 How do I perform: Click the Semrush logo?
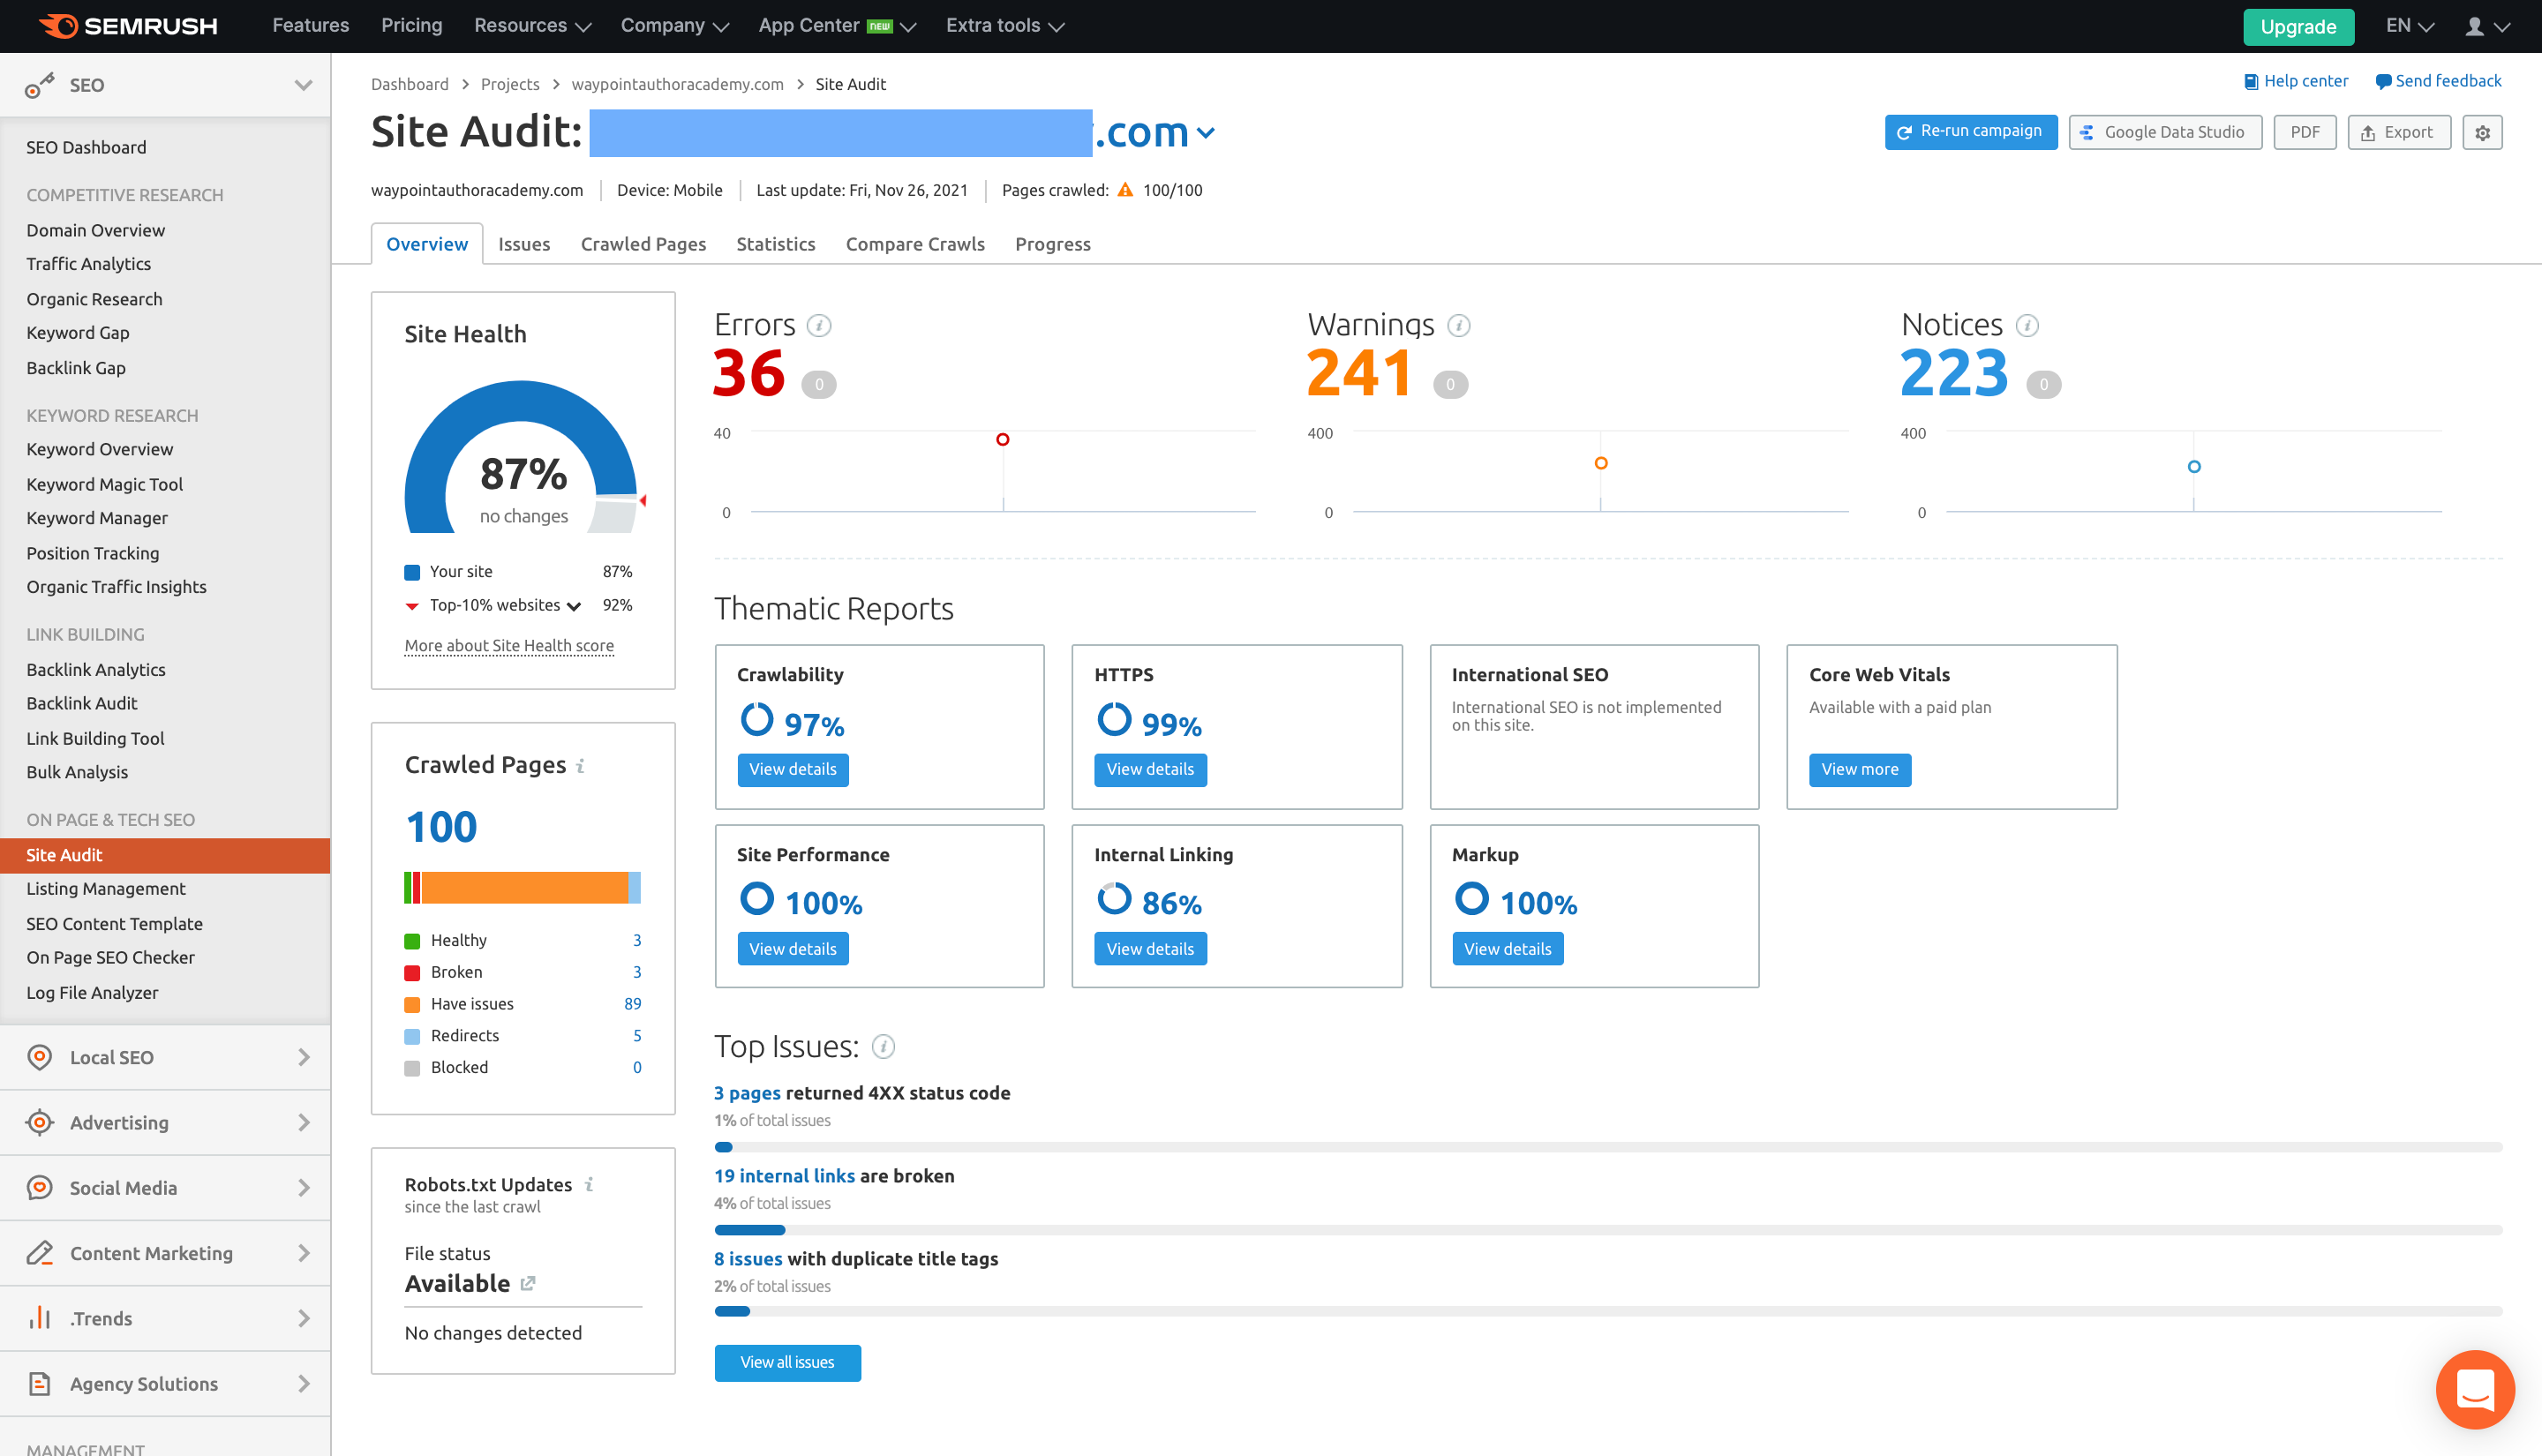128,26
